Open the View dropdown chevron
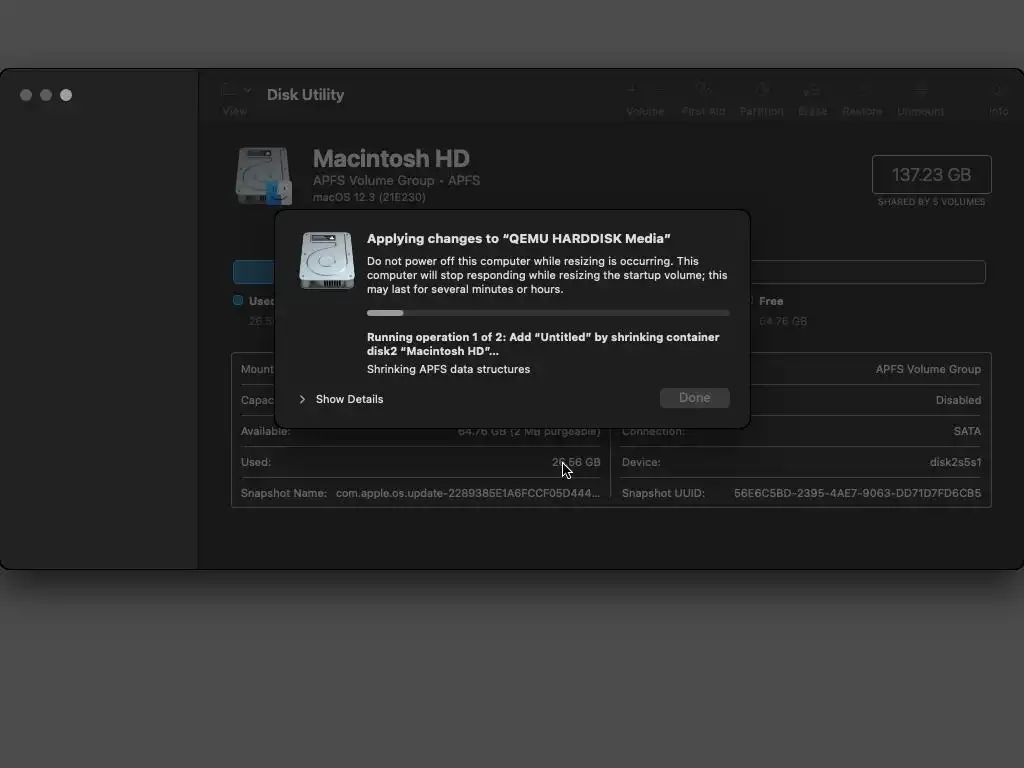Viewport: 1024px width, 768px height. pos(248,90)
